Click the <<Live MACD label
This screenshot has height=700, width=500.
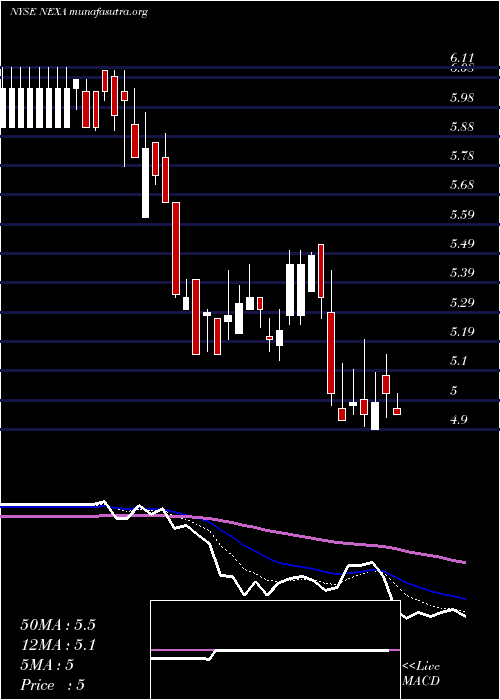tap(421, 674)
